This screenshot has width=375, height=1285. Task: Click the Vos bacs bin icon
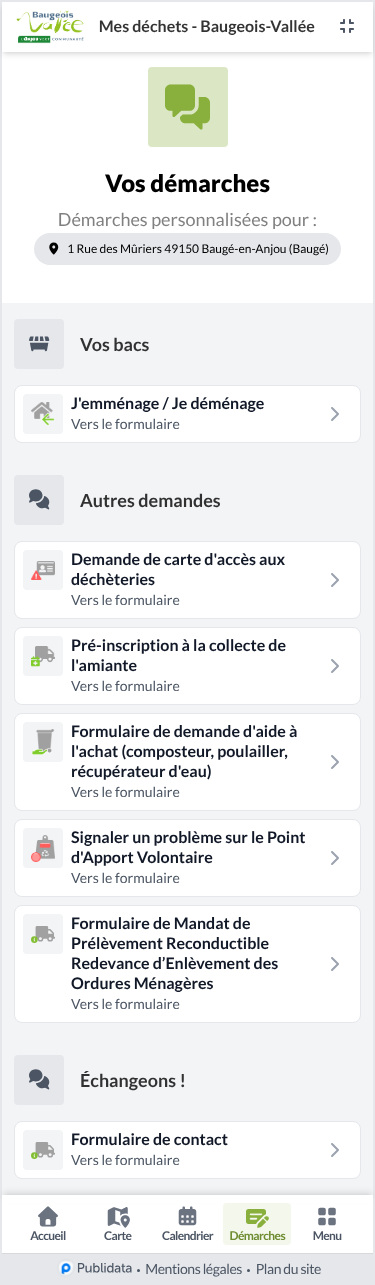tap(39, 344)
